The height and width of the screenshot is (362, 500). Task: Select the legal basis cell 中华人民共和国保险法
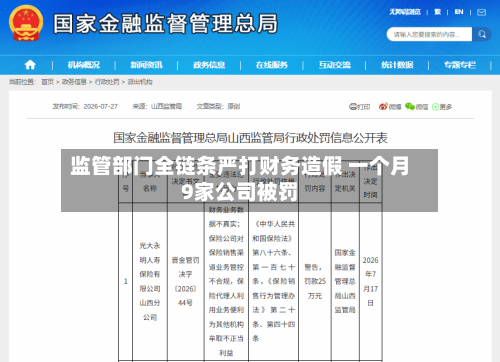click(273, 282)
